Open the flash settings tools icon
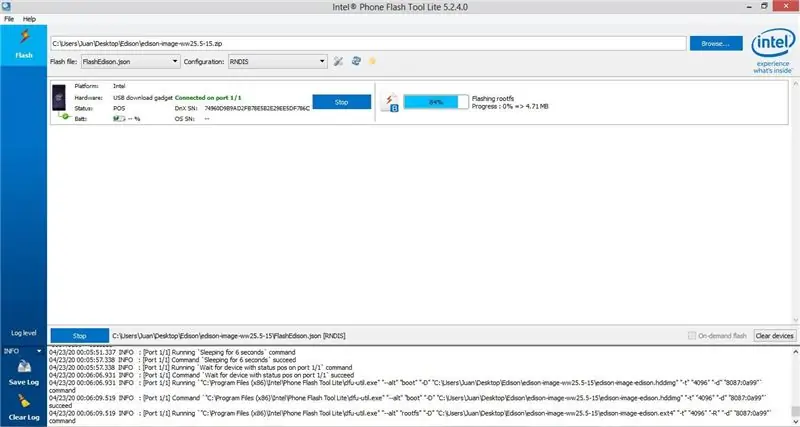The width and height of the screenshot is (800, 427). click(338, 61)
